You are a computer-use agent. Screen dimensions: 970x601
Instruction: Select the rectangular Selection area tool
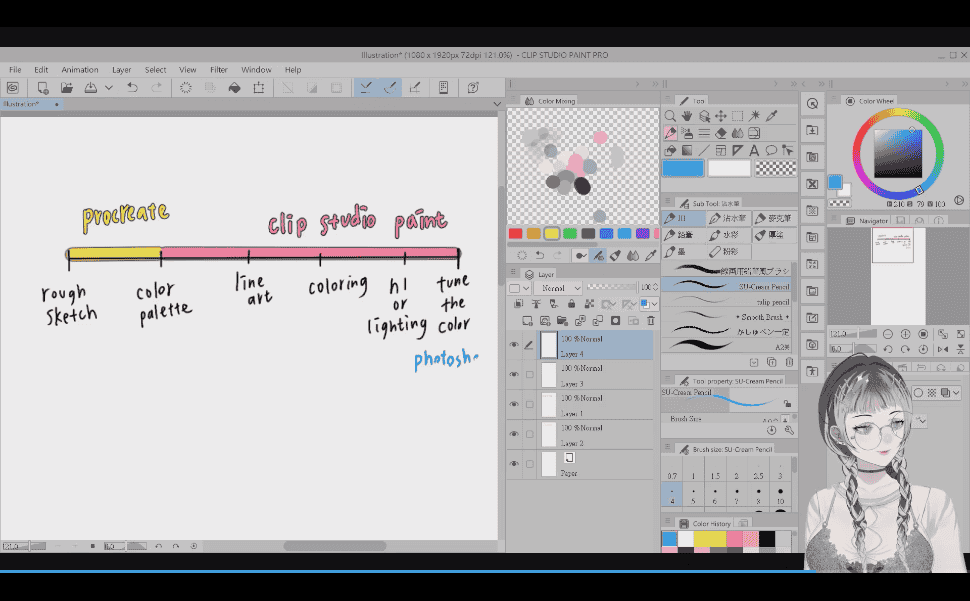737,116
